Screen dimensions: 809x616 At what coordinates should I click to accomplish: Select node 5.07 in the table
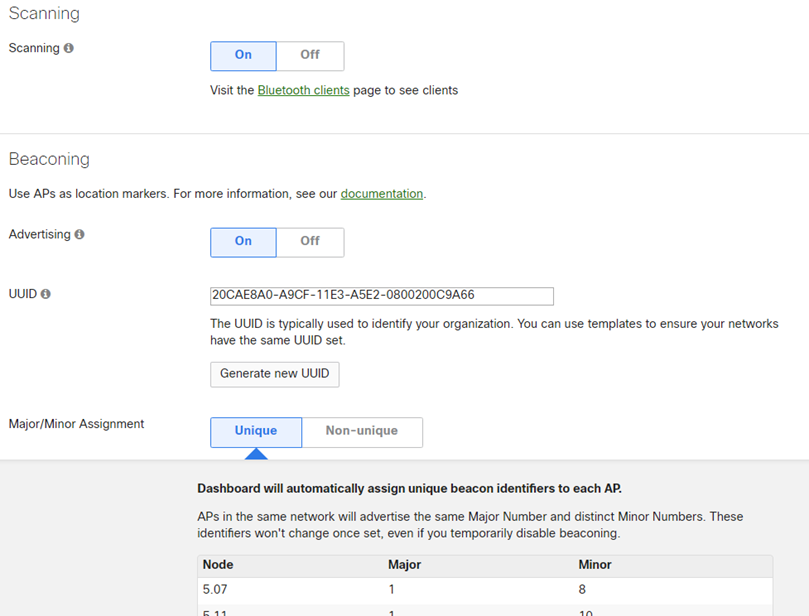(217, 590)
